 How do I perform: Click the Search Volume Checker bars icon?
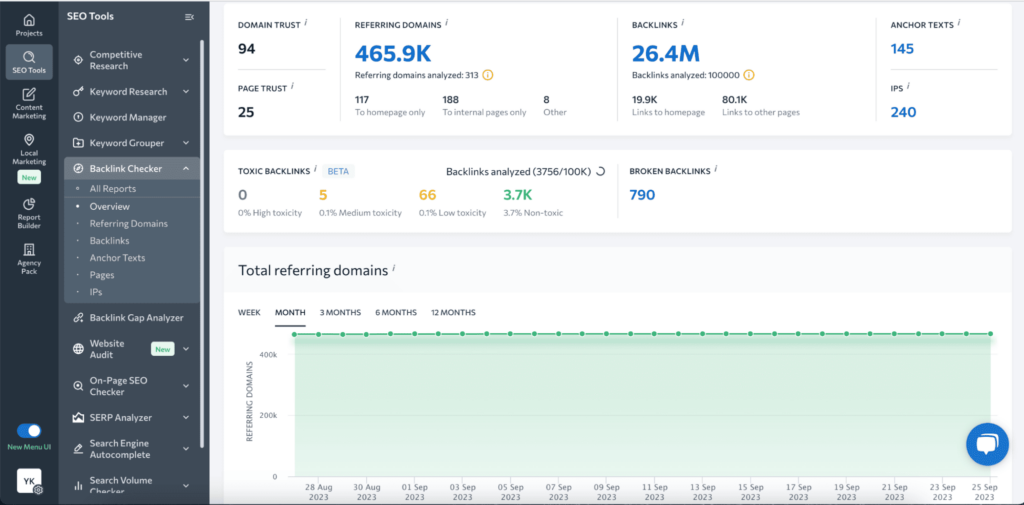pos(78,485)
